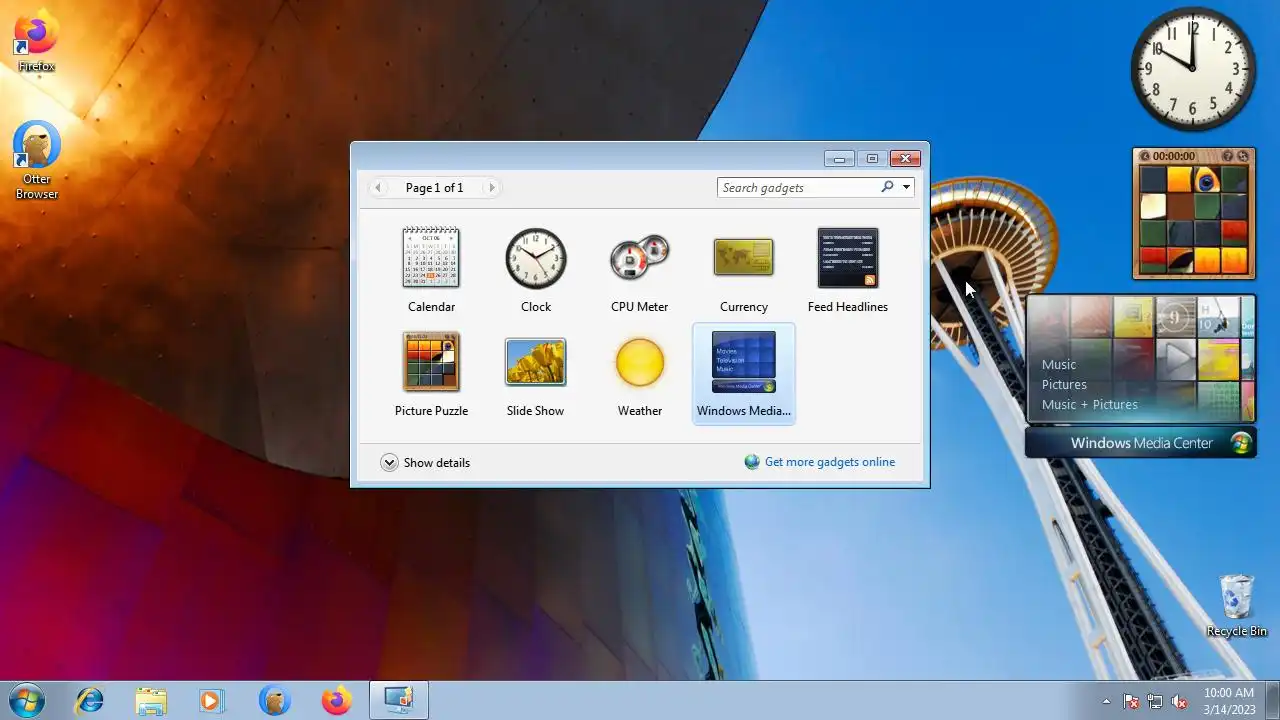
Task: Open the Recycle Bin on the desktop
Action: pyautogui.click(x=1237, y=605)
